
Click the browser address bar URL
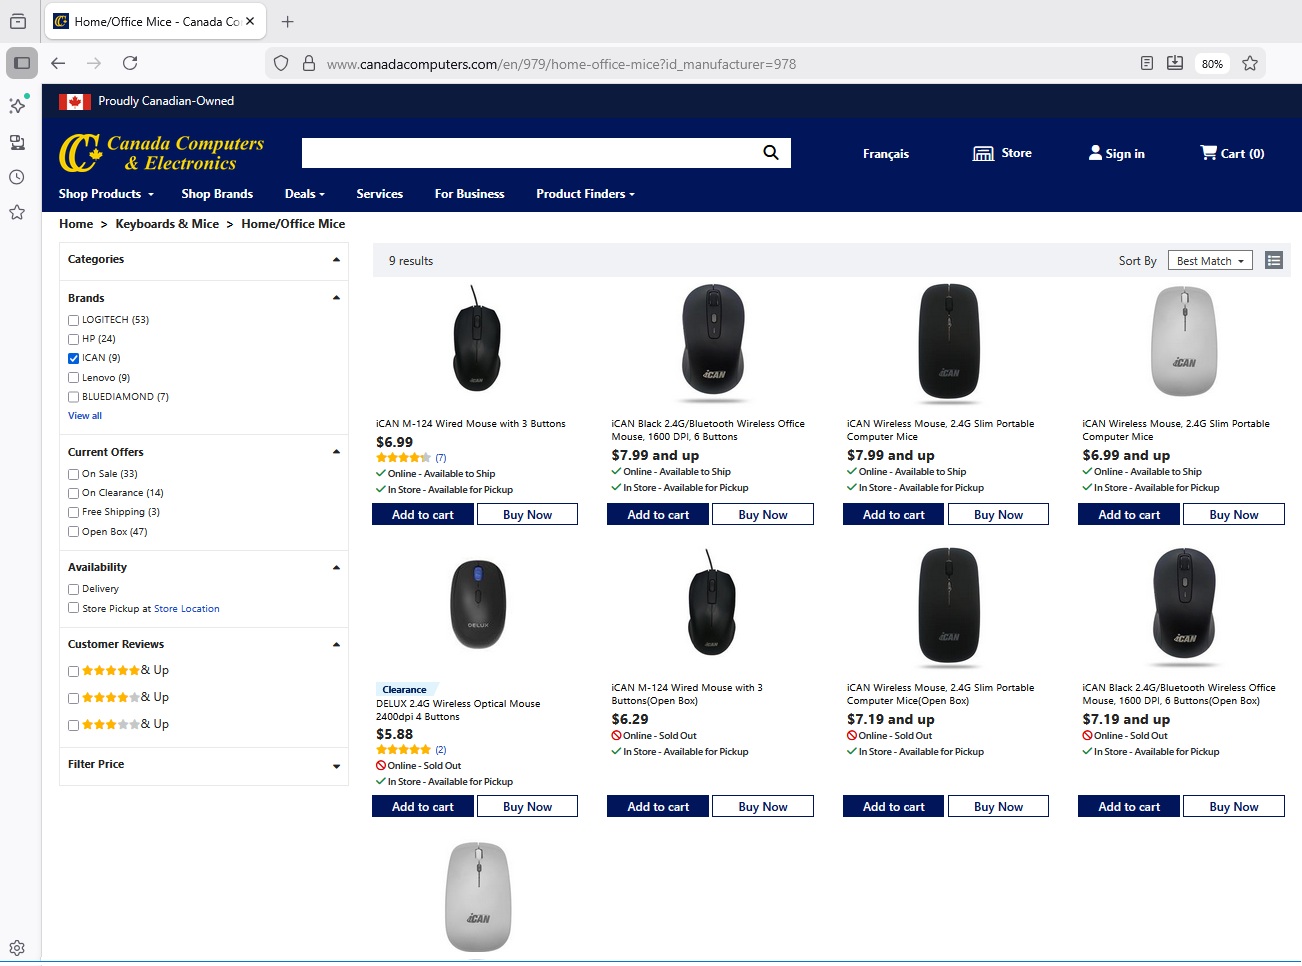561,64
